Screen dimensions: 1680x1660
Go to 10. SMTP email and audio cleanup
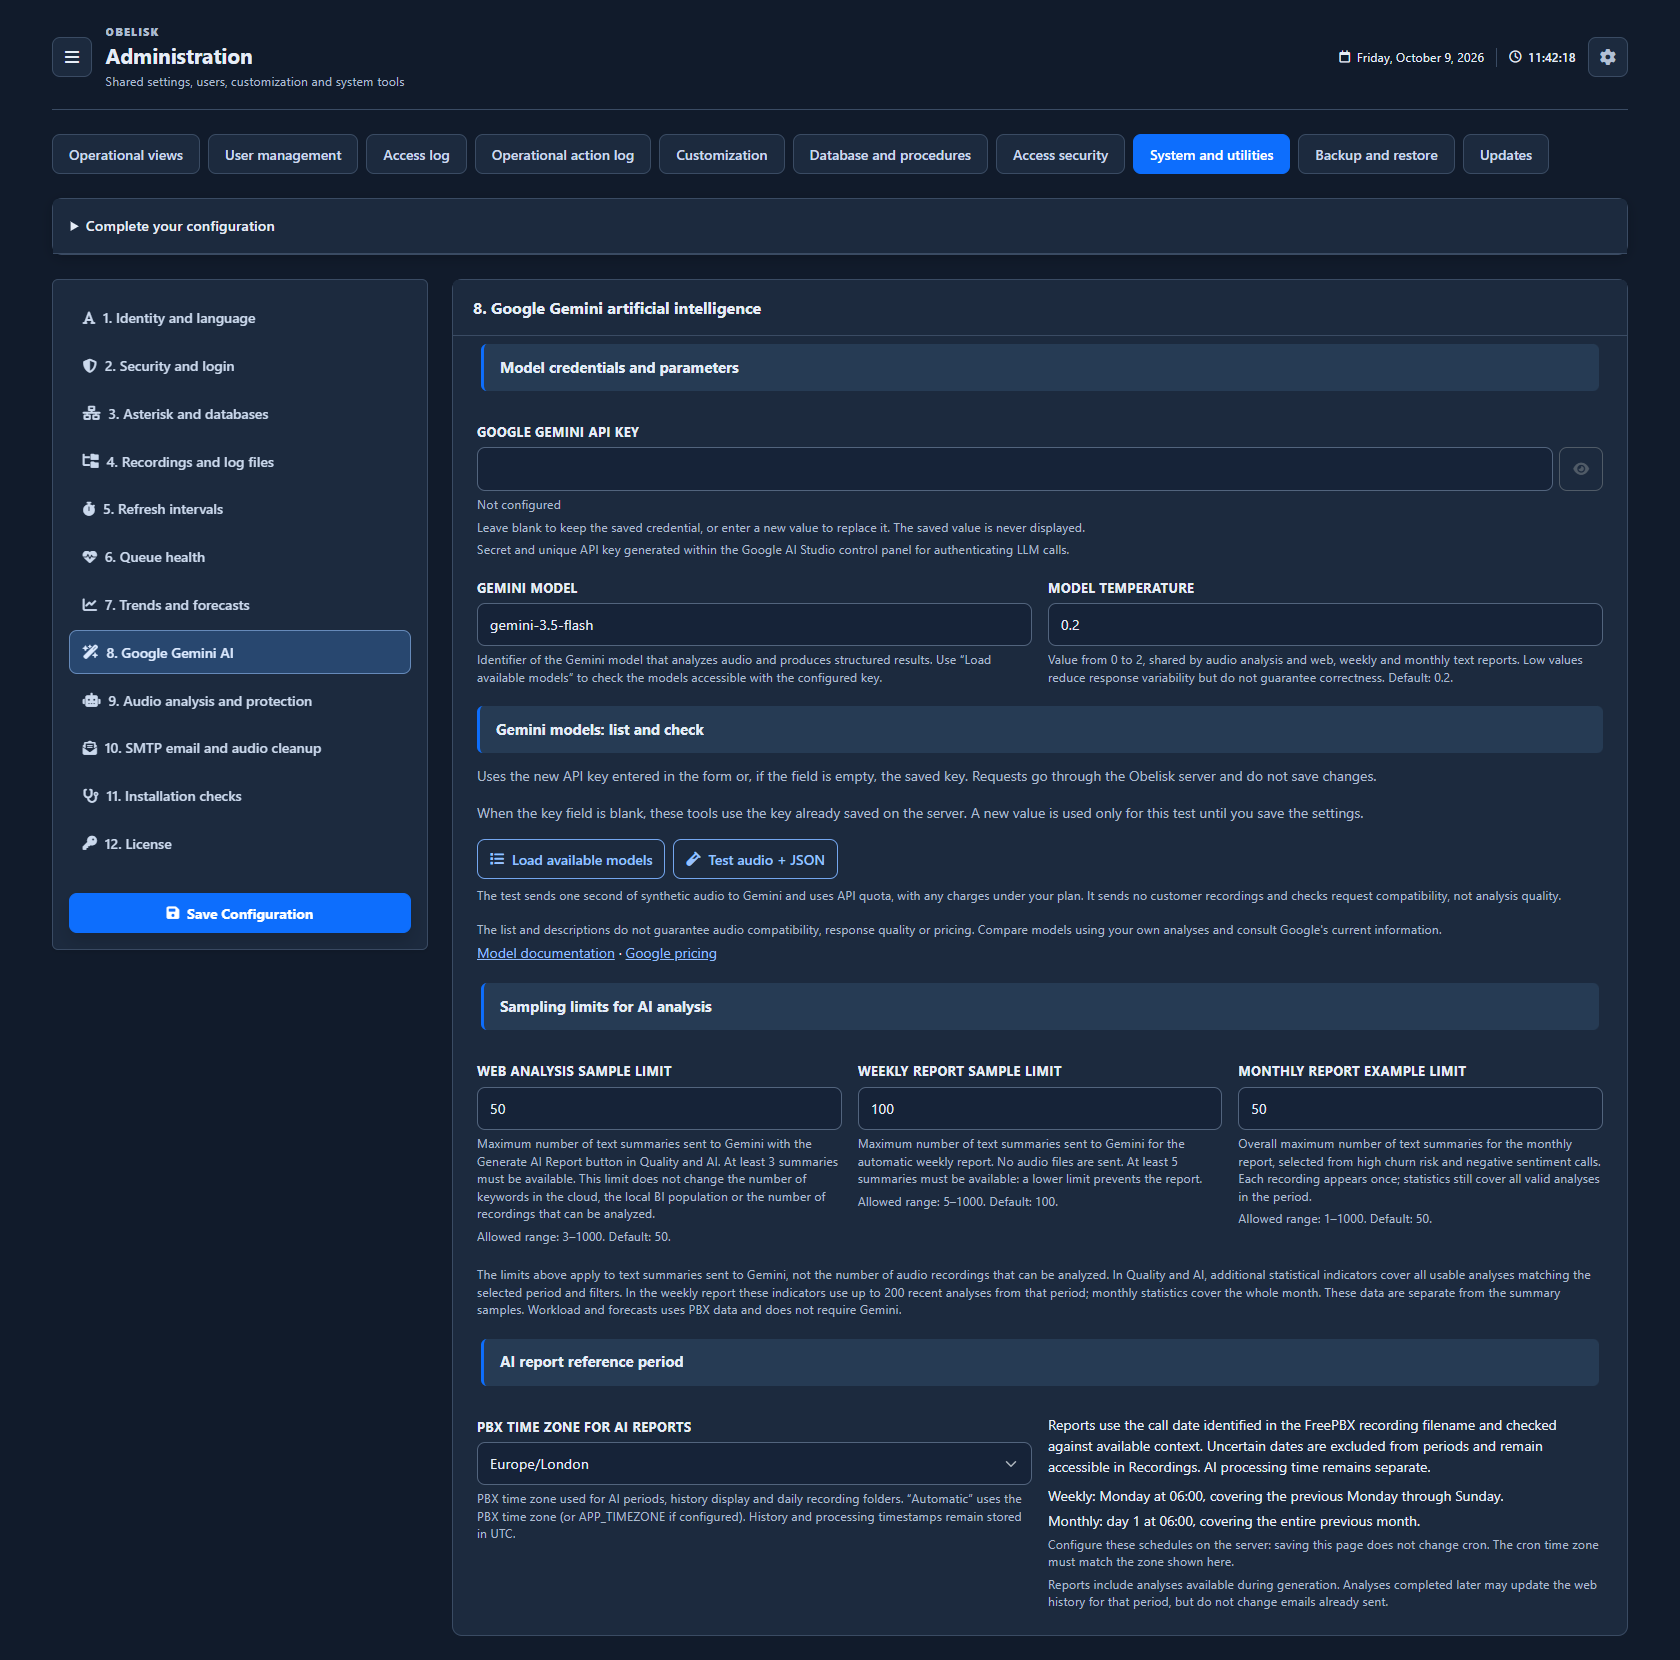tap(240, 748)
